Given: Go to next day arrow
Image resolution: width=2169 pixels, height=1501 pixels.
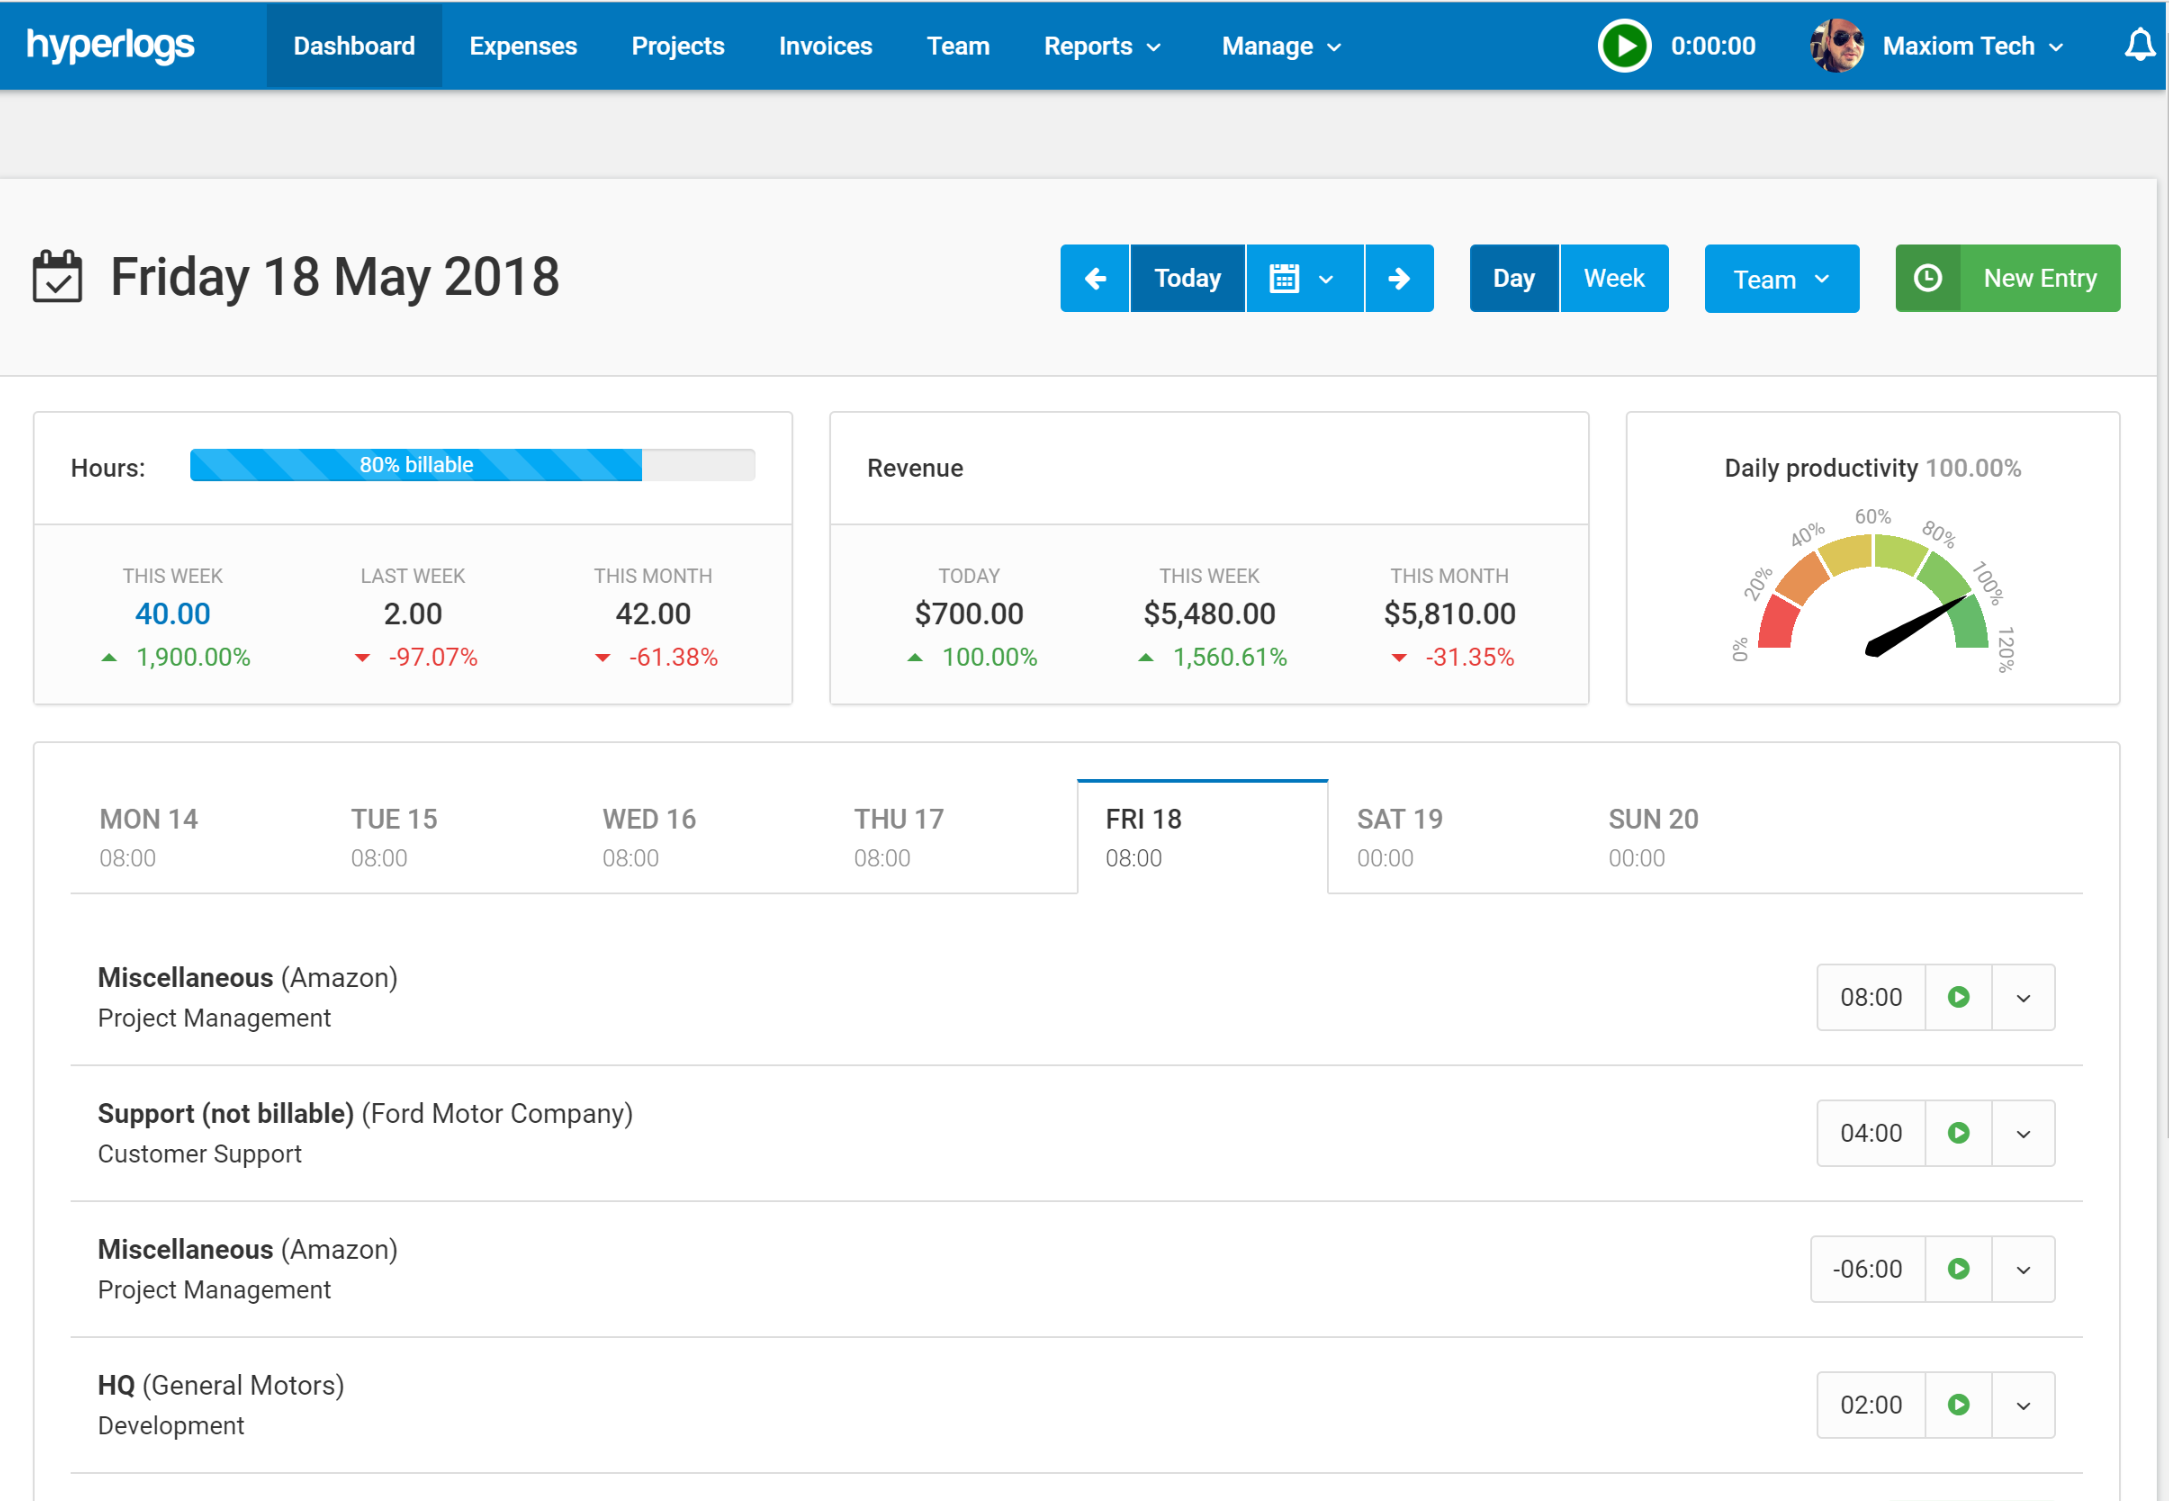Looking at the screenshot, I should coord(1399,278).
